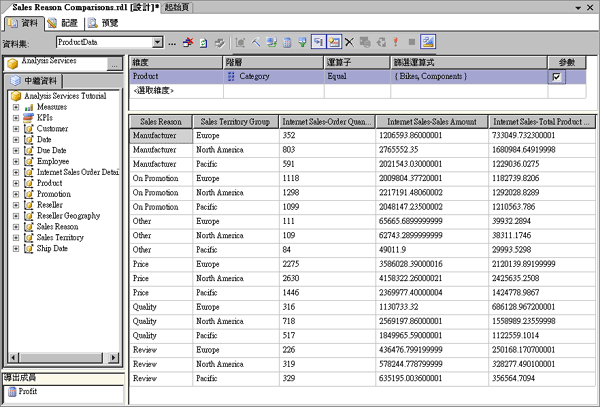
Task: Click the ellipsis button beside dataset dropdown
Action: (x=174, y=43)
